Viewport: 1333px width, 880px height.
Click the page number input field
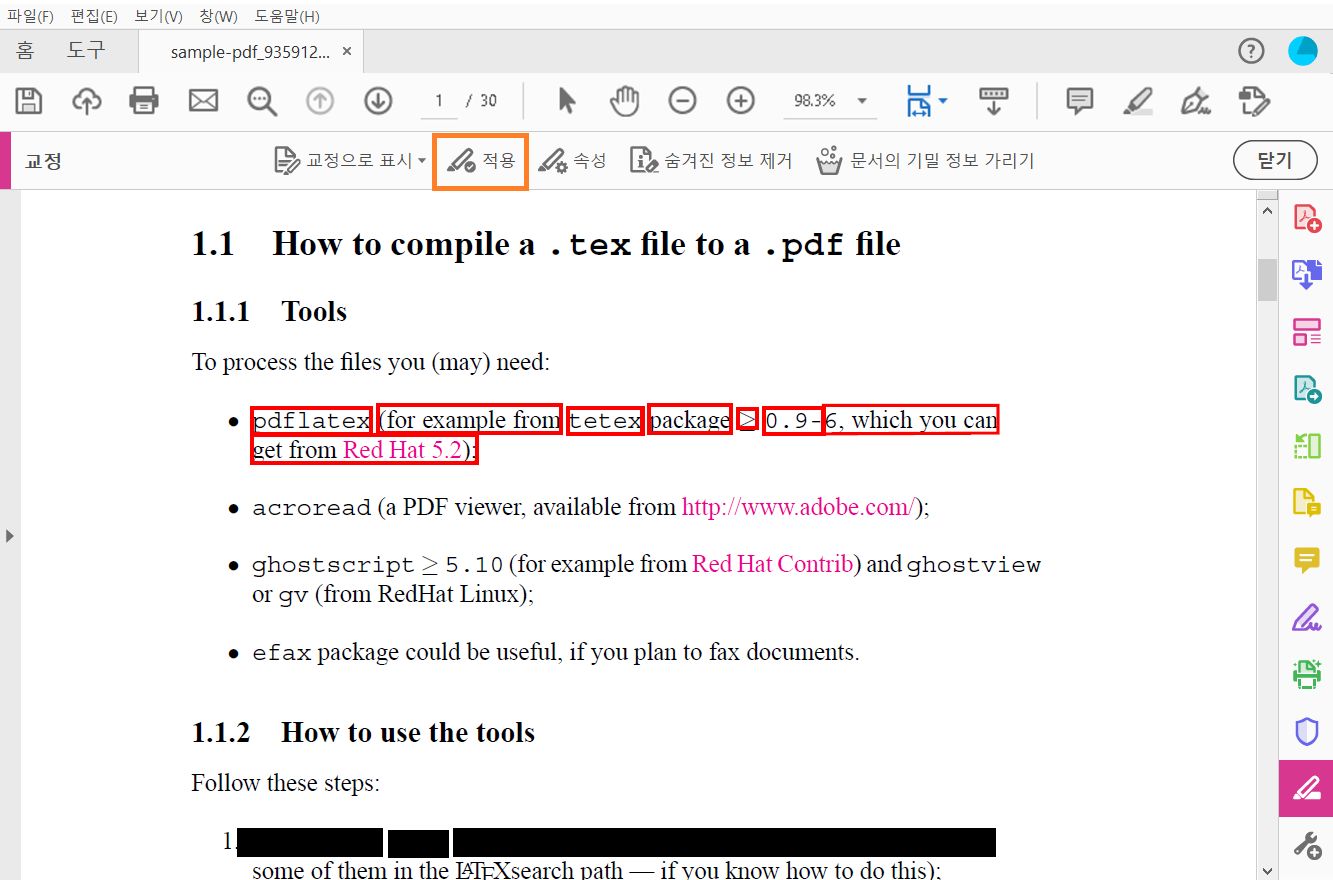[x=439, y=100]
